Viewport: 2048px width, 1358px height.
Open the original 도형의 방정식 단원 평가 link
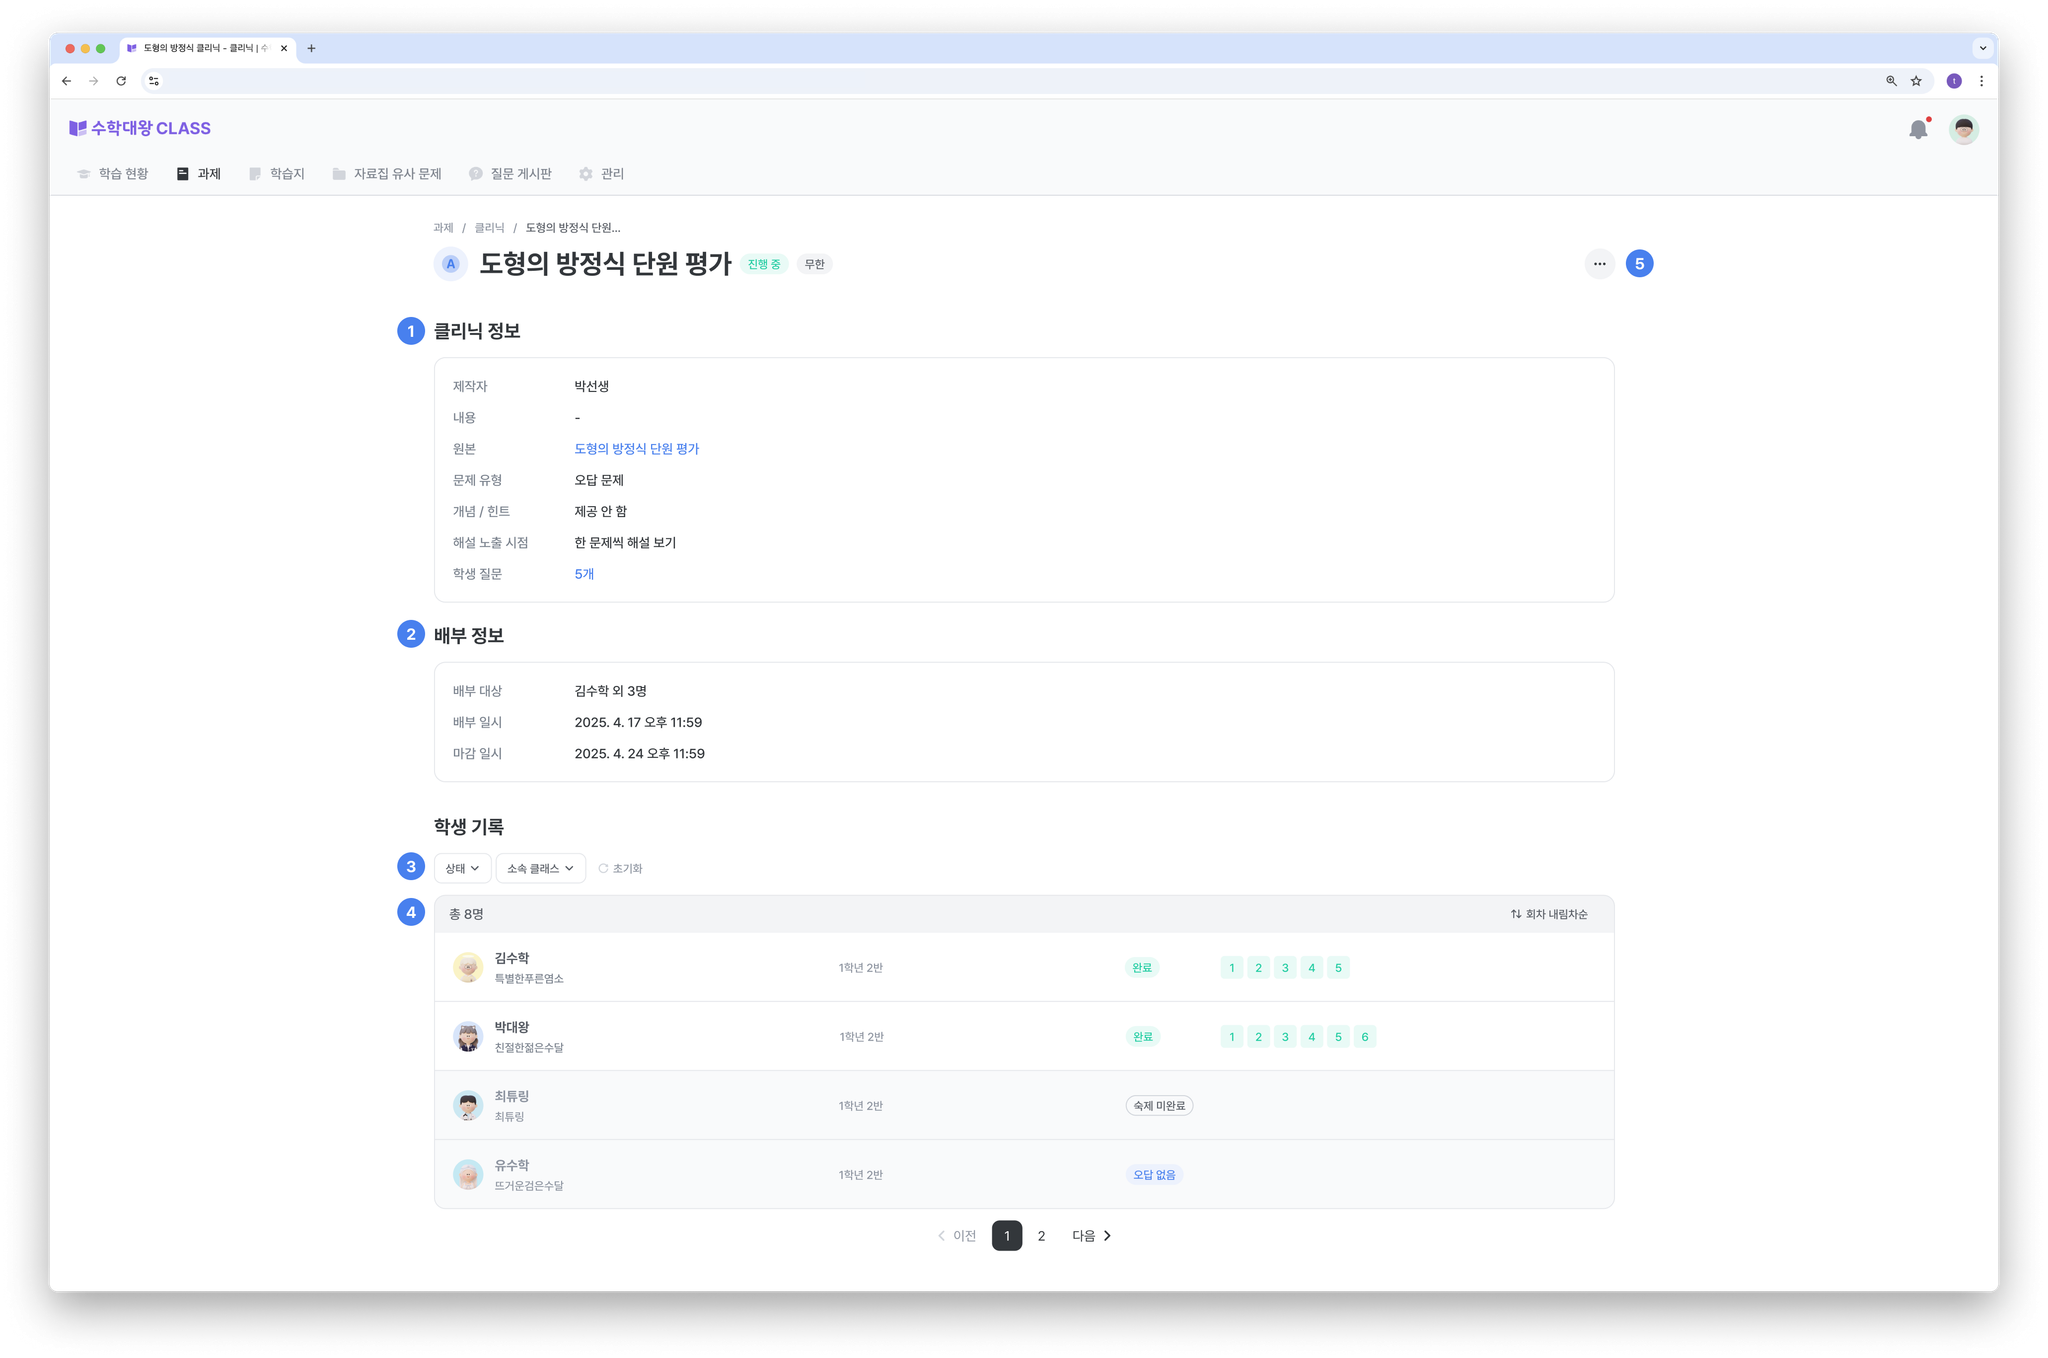point(636,449)
